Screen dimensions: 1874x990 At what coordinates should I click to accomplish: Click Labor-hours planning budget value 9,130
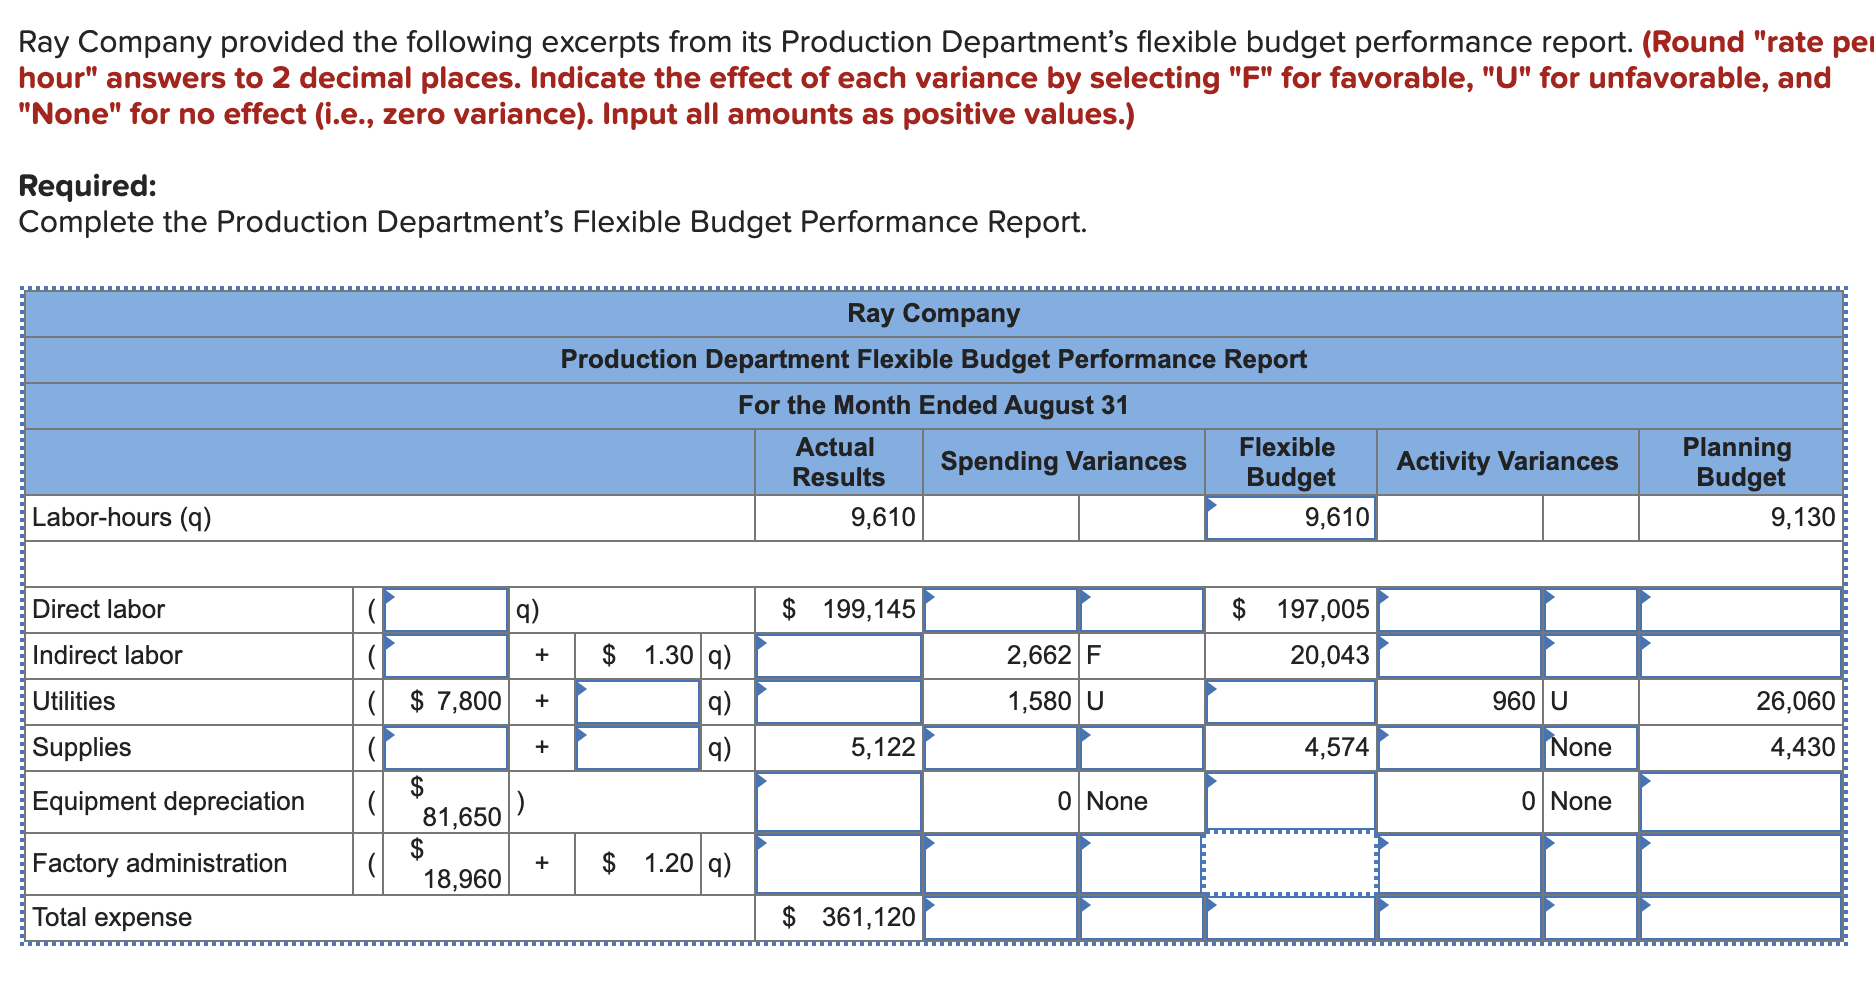[x=1803, y=517]
